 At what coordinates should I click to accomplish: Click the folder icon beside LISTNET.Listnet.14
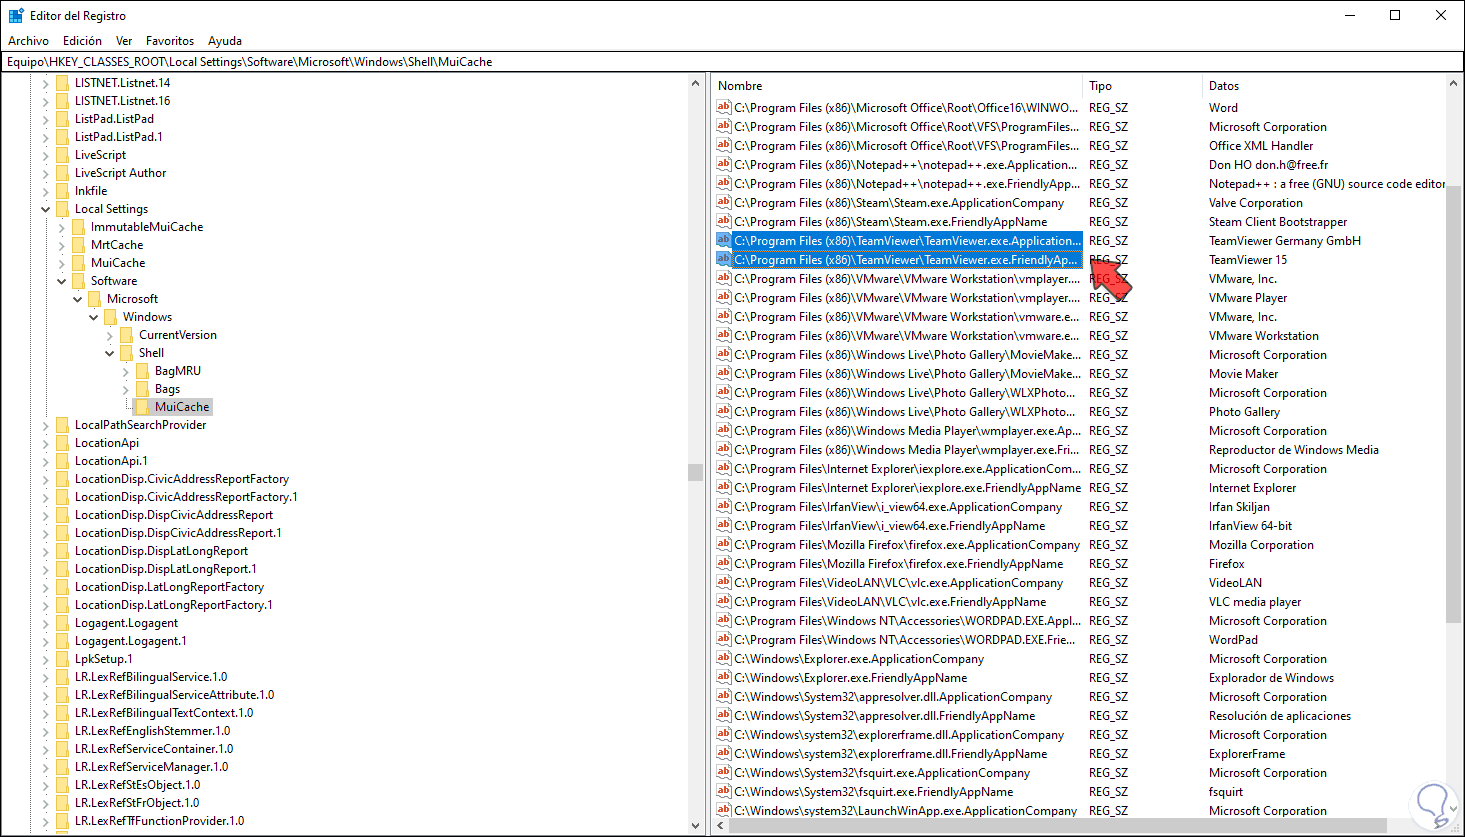pyautogui.click(x=63, y=83)
